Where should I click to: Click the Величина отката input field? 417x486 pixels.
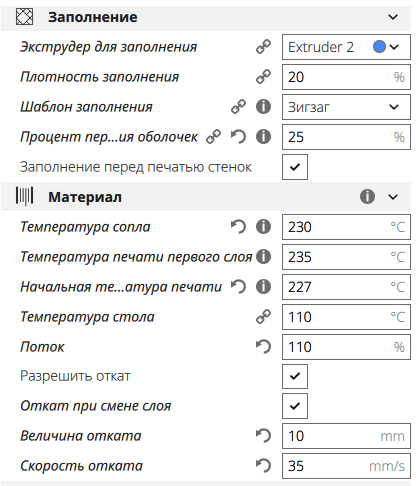346,436
